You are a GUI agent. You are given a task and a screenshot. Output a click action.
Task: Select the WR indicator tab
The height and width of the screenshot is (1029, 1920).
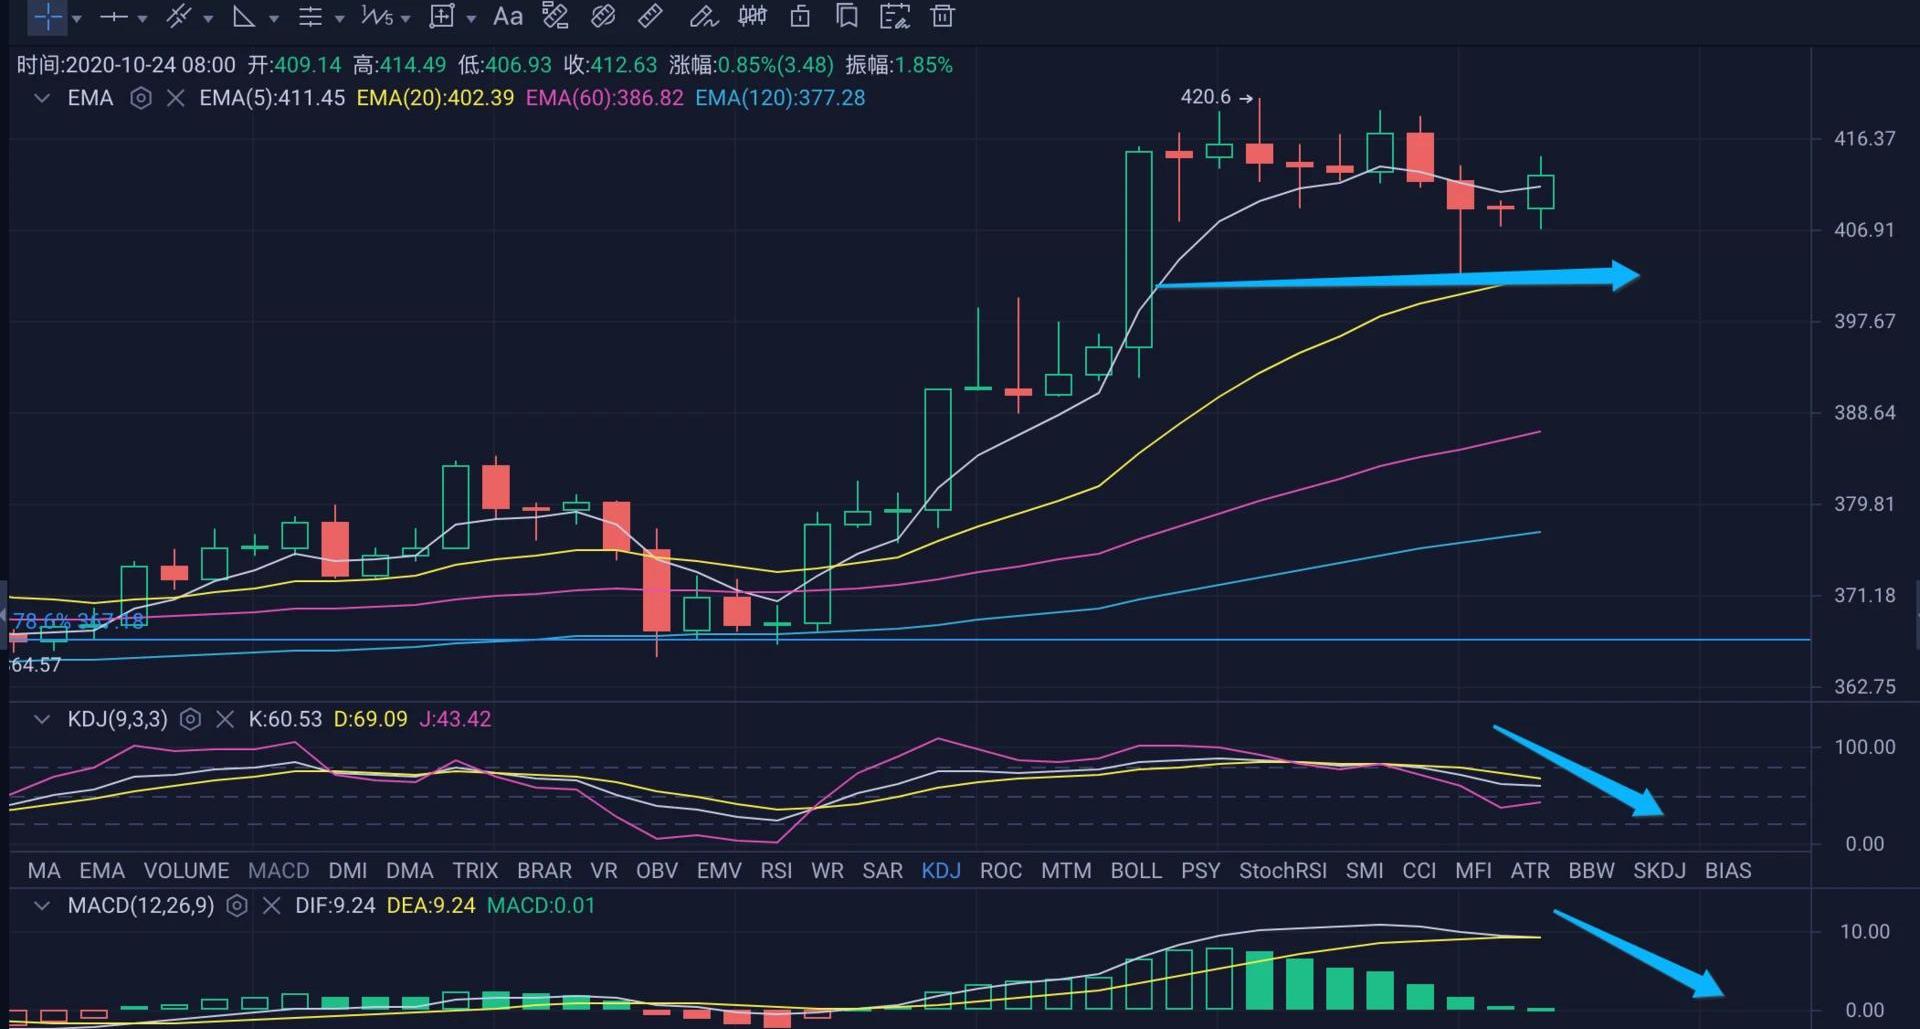[827, 871]
